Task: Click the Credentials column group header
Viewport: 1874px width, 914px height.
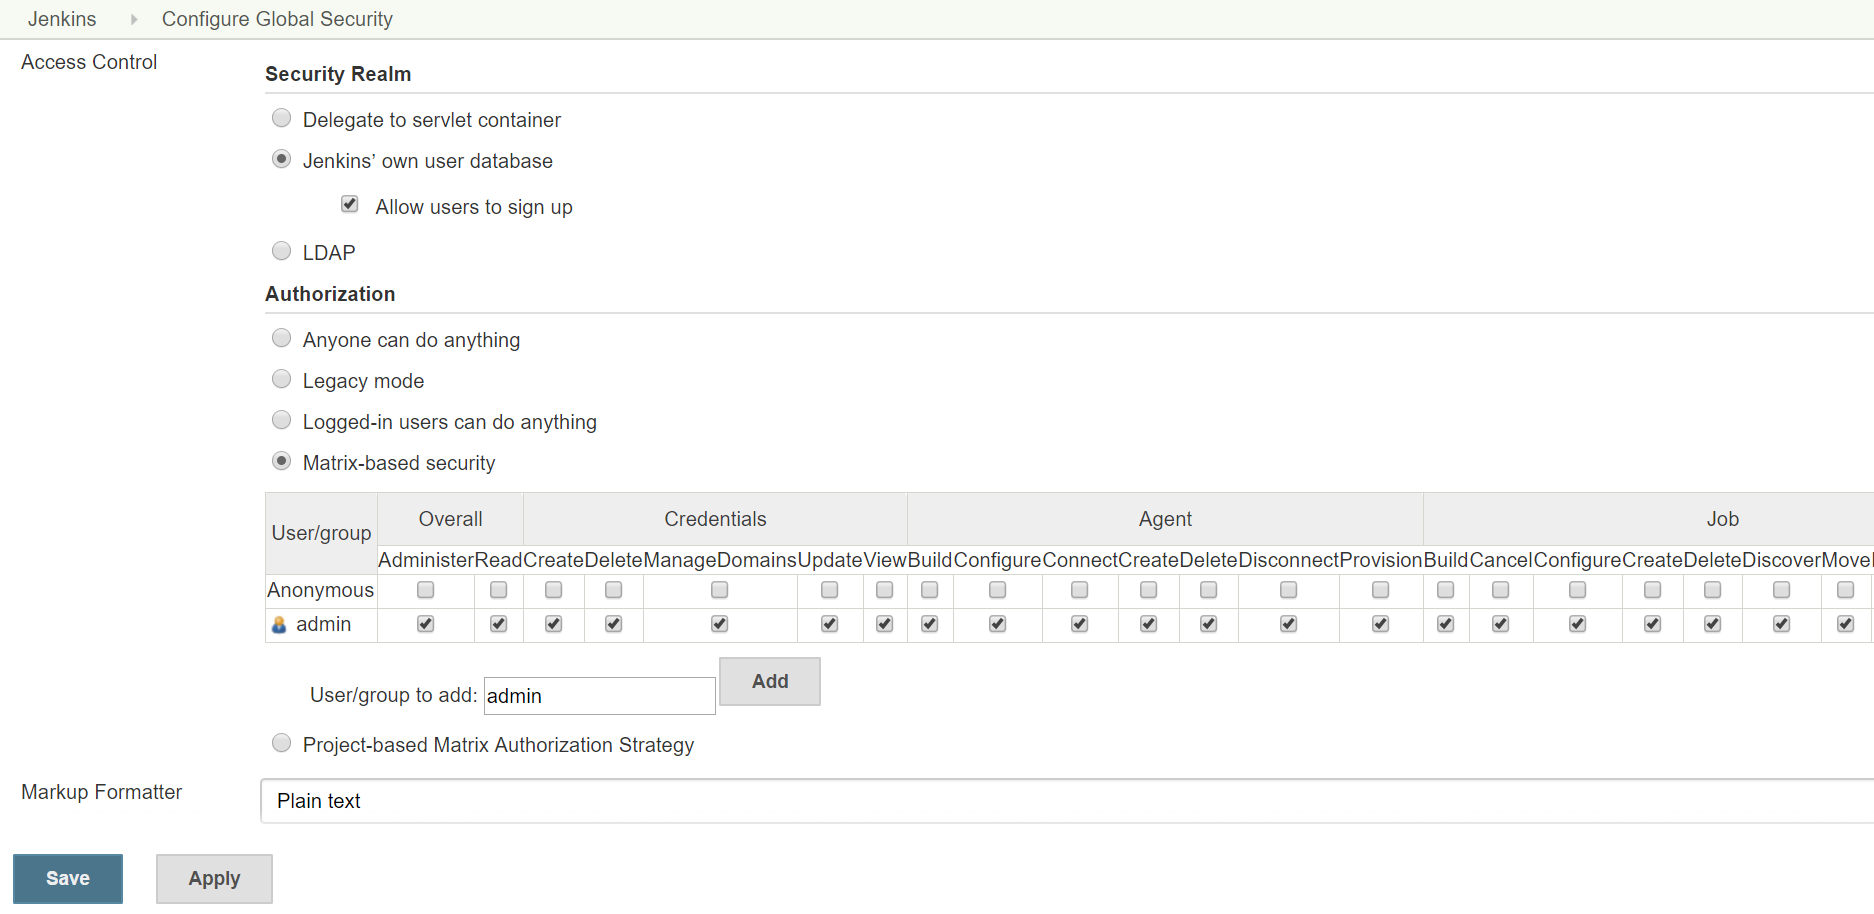Action: click(715, 519)
